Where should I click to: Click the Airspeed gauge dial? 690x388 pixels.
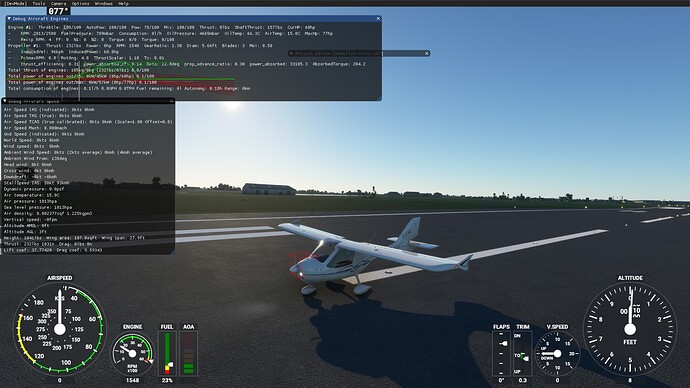60,329
